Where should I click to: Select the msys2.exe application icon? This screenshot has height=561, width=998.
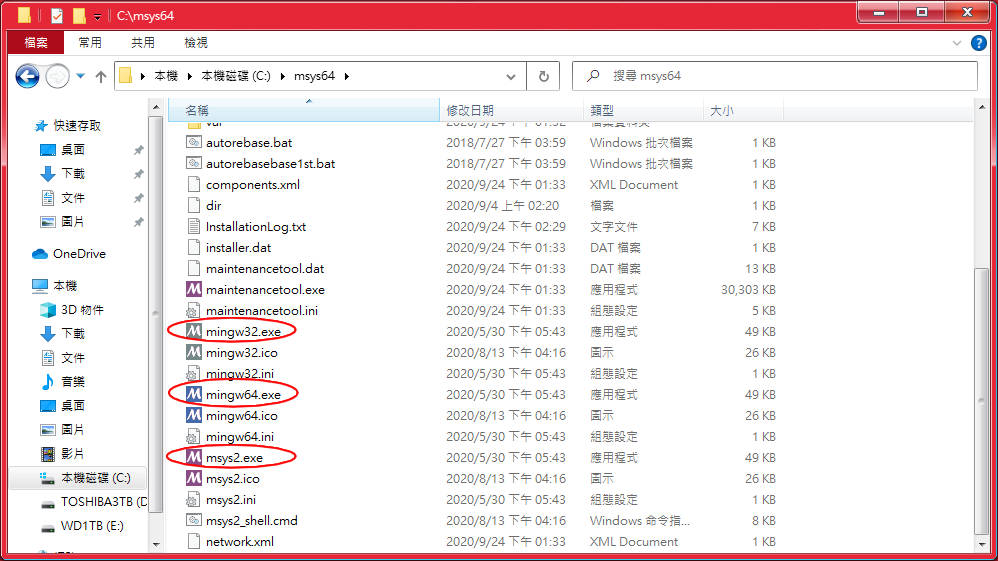click(x=193, y=457)
